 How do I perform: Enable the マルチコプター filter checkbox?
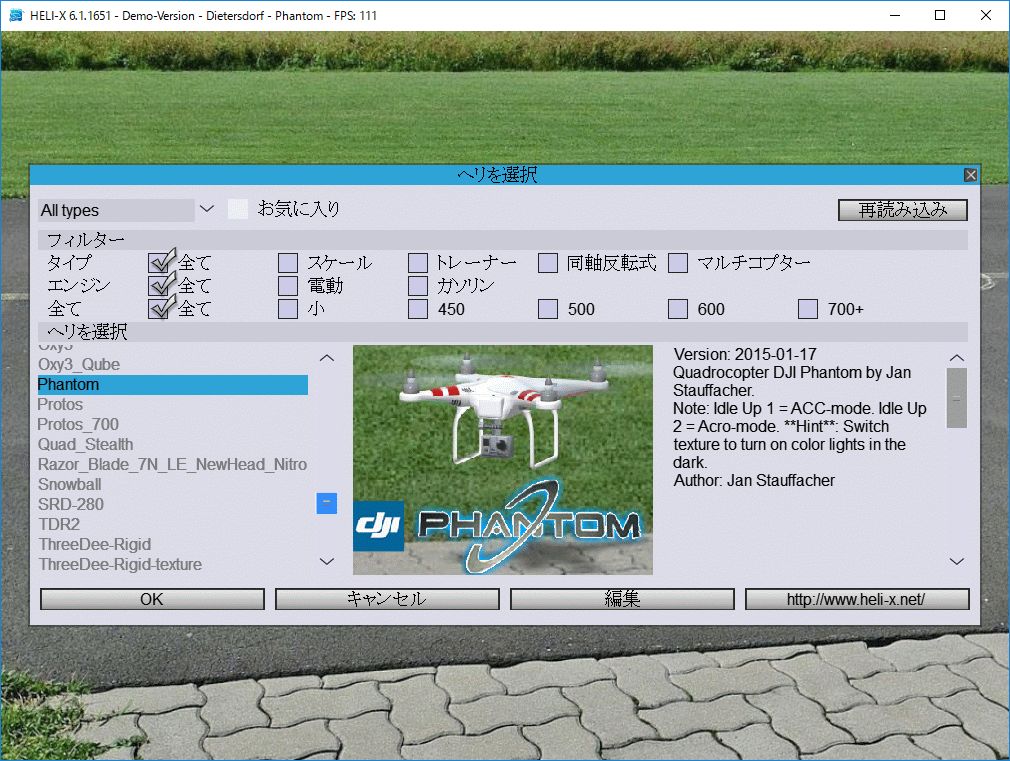pos(678,263)
